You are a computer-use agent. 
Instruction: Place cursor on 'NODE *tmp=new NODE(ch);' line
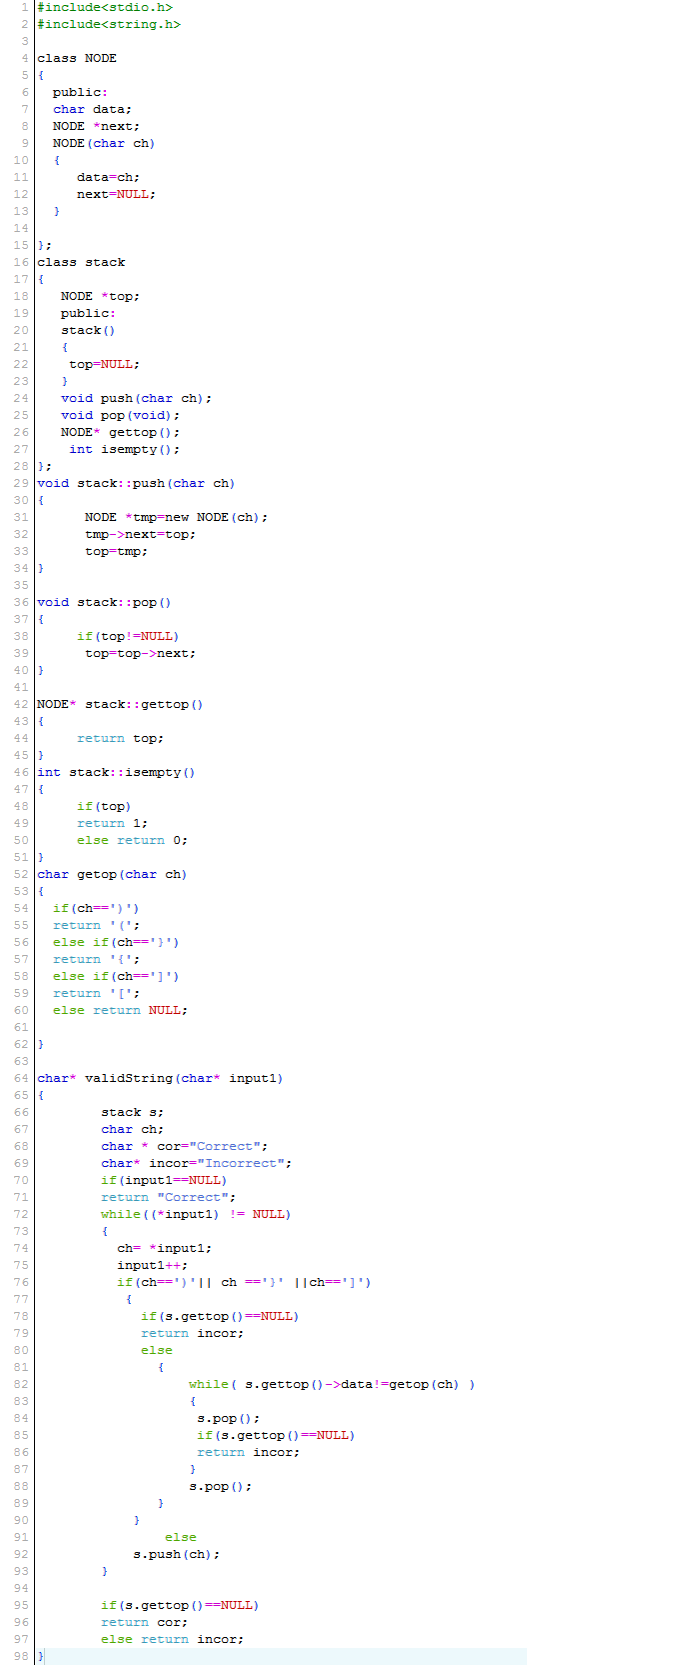click(x=175, y=517)
